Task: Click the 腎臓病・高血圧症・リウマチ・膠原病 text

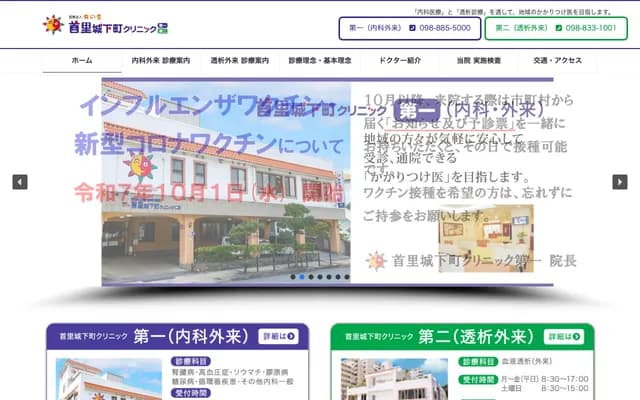Action: (230, 372)
